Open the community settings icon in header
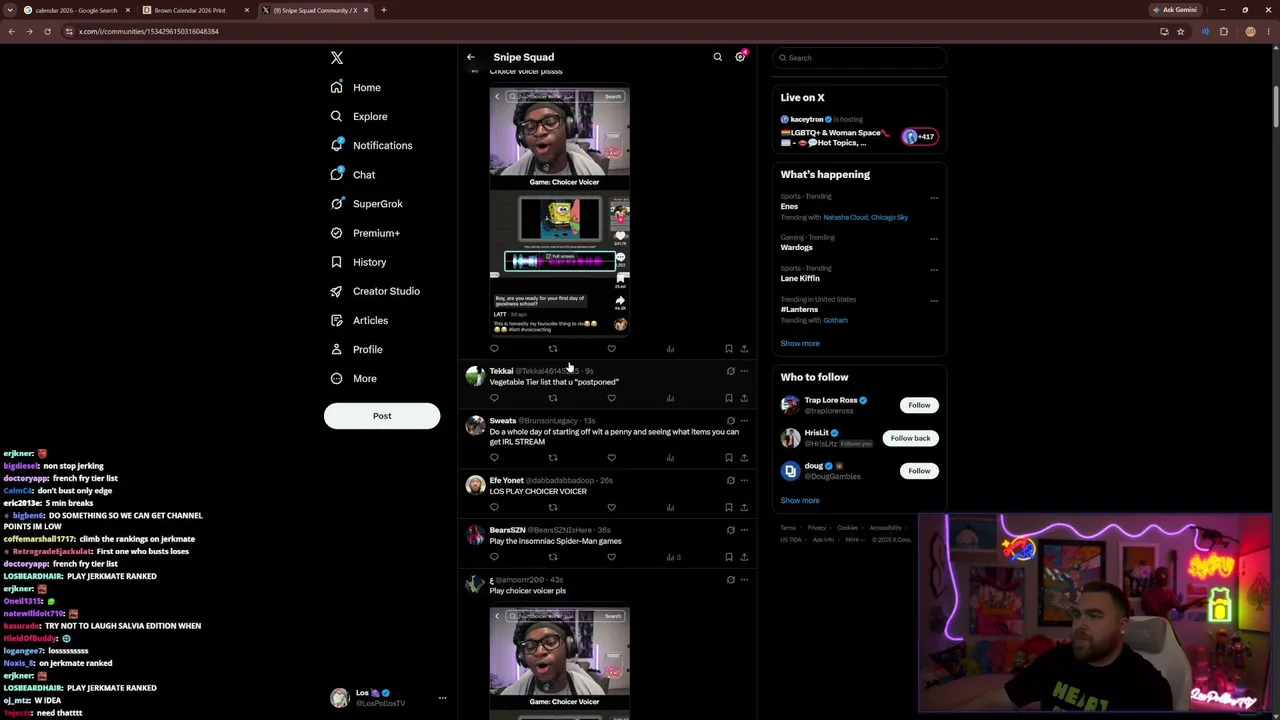This screenshot has height=720, width=1280. [x=740, y=57]
